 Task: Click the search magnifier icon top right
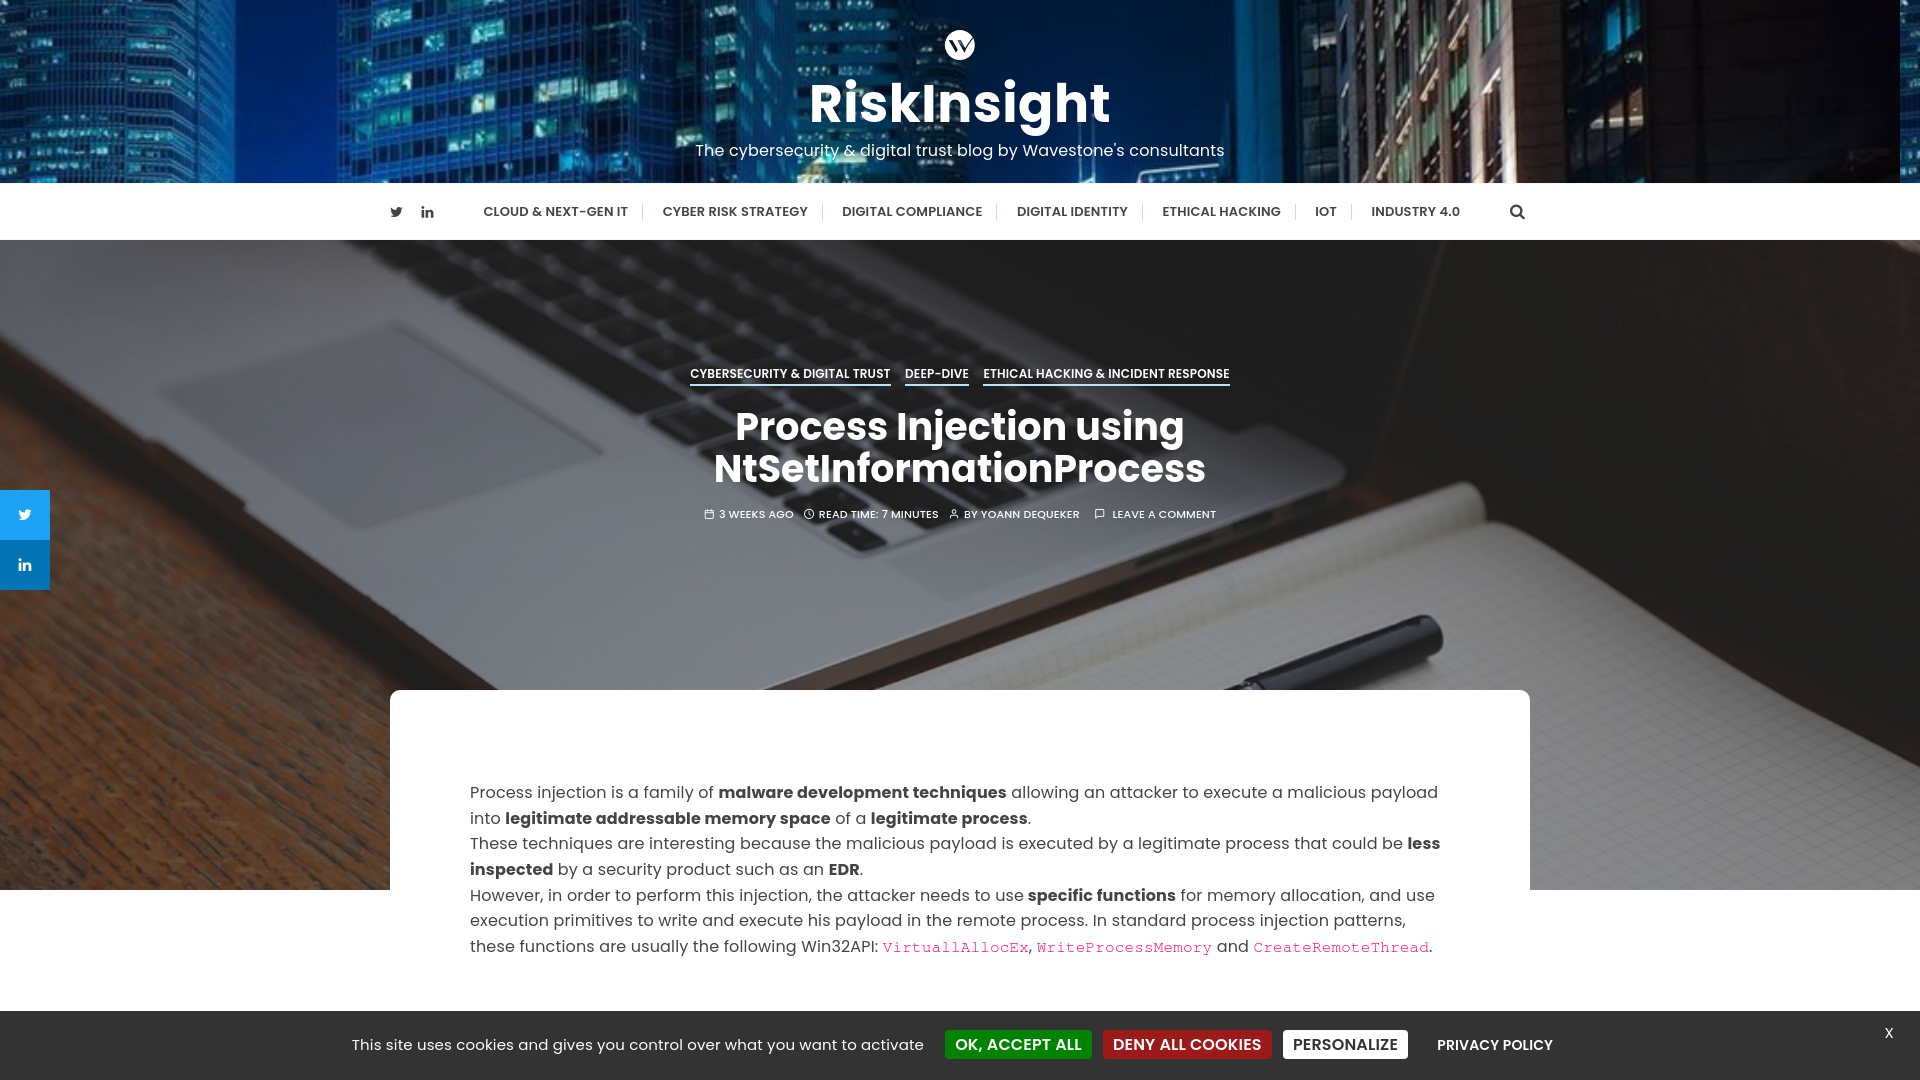pyautogui.click(x=1516, y=211)
